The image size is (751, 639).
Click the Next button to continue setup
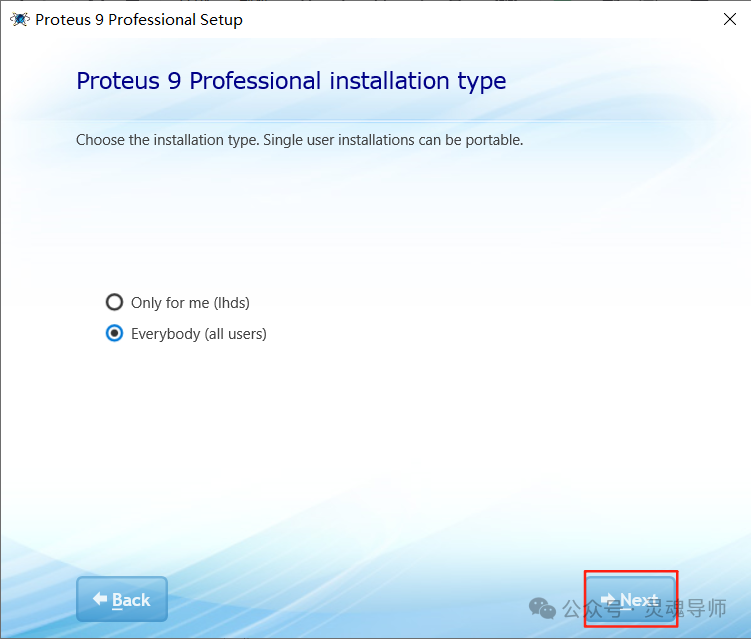click(630, 599)
